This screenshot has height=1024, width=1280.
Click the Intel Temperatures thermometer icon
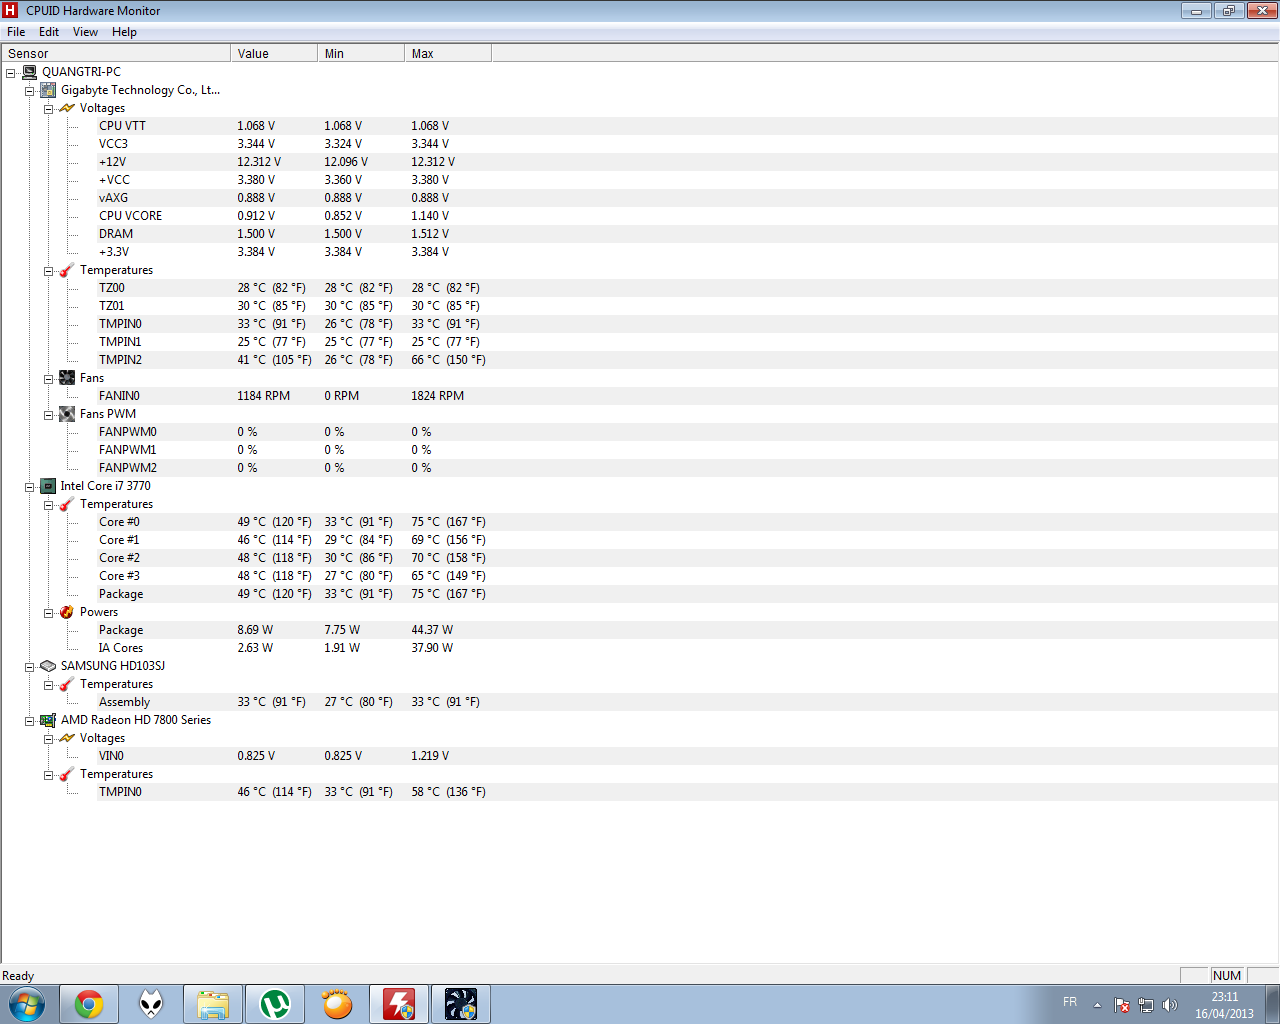(67, 504)
